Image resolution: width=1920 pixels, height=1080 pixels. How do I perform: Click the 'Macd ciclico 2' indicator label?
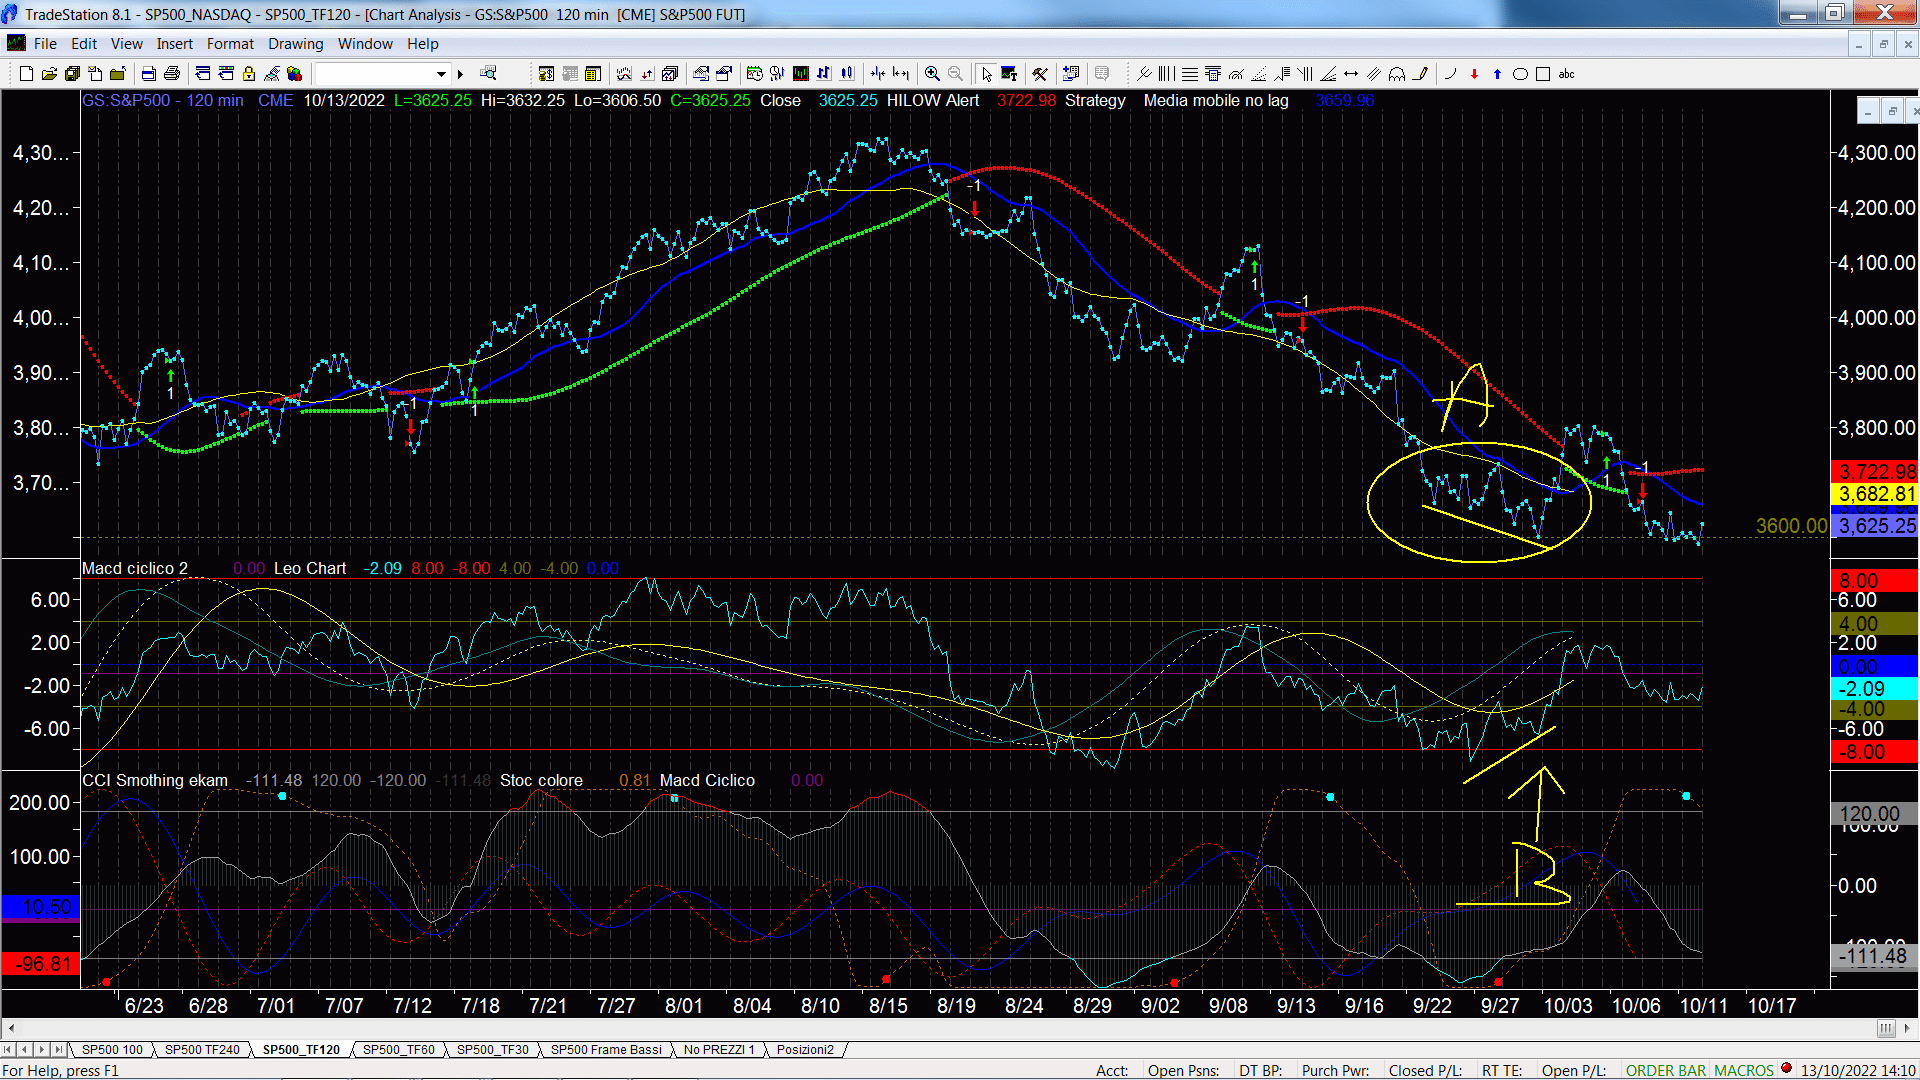click(135, 568)
